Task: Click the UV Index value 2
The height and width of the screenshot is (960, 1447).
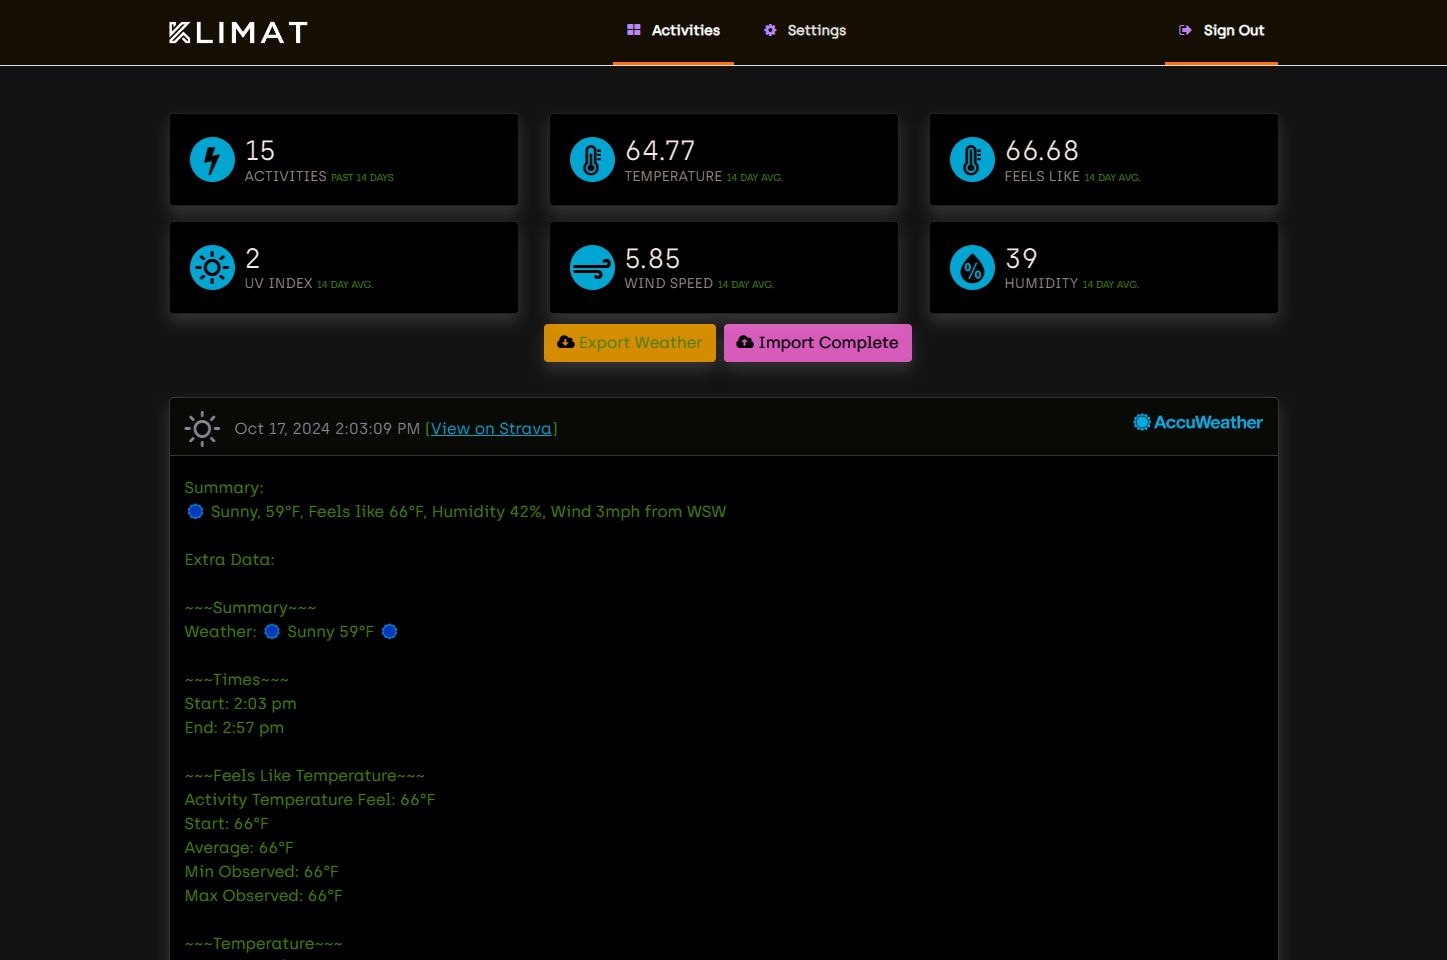Action: (253, 258)
